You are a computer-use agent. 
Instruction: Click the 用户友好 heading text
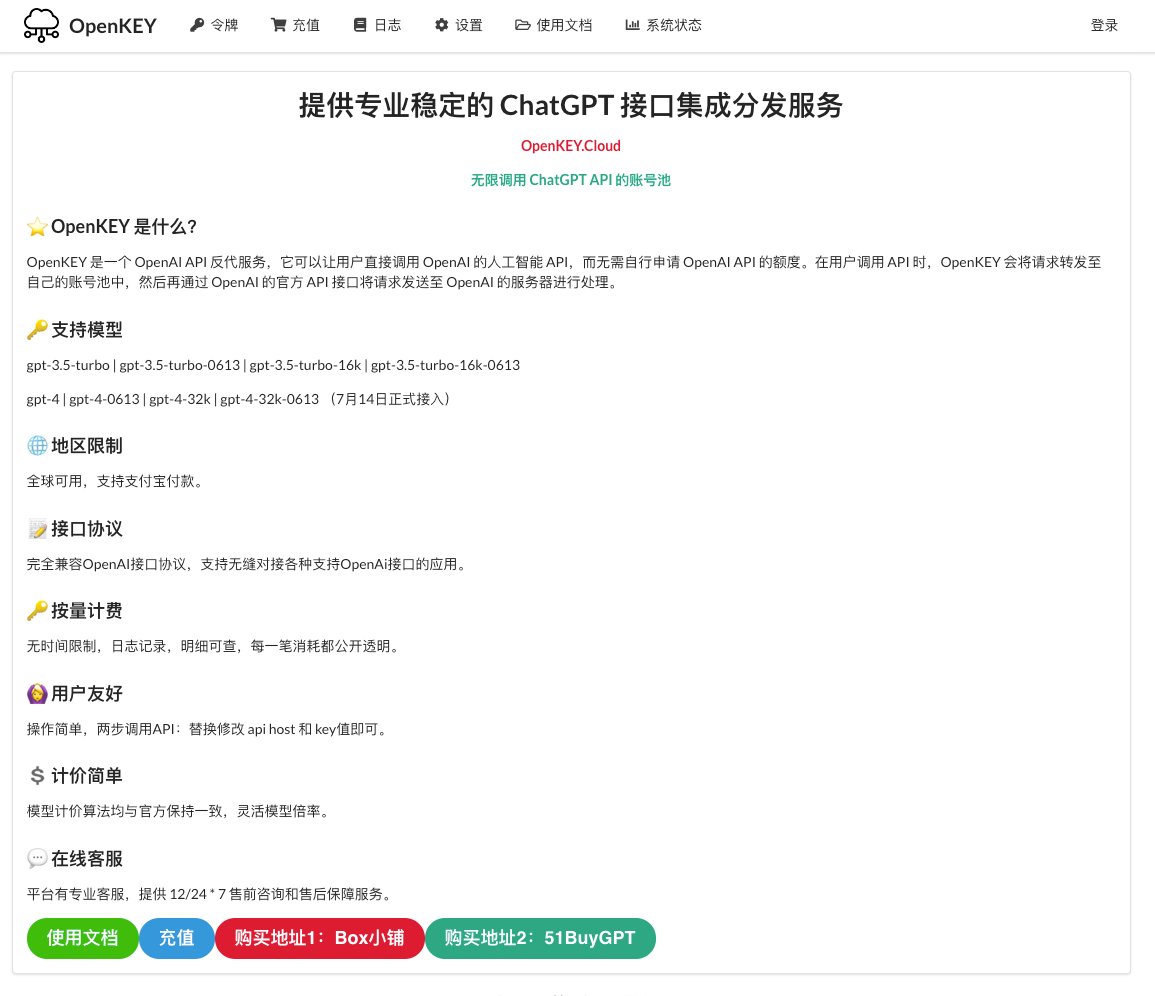point(87,693)
